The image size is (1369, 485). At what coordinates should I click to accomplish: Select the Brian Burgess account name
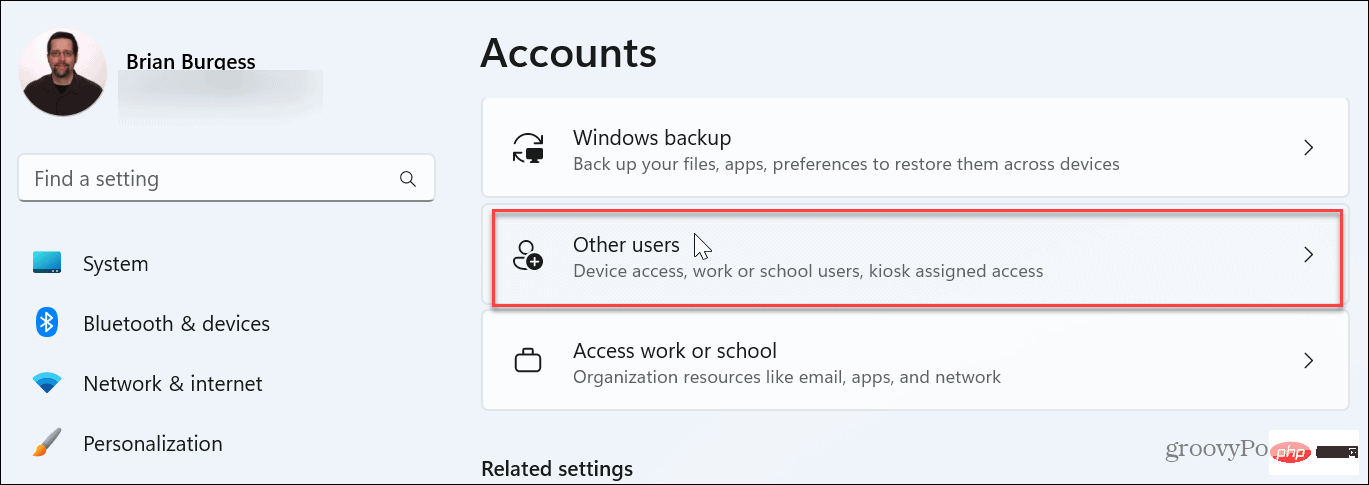[x=191, y=62]
